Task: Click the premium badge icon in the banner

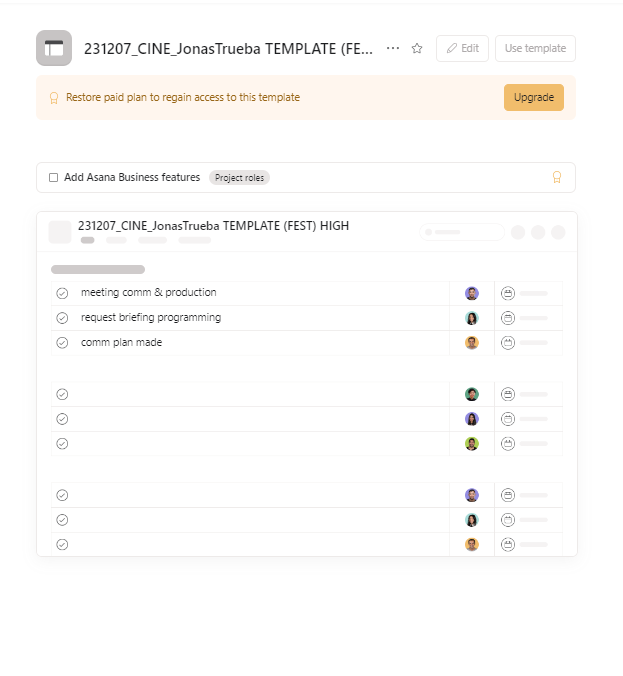Action: [54, 98]
